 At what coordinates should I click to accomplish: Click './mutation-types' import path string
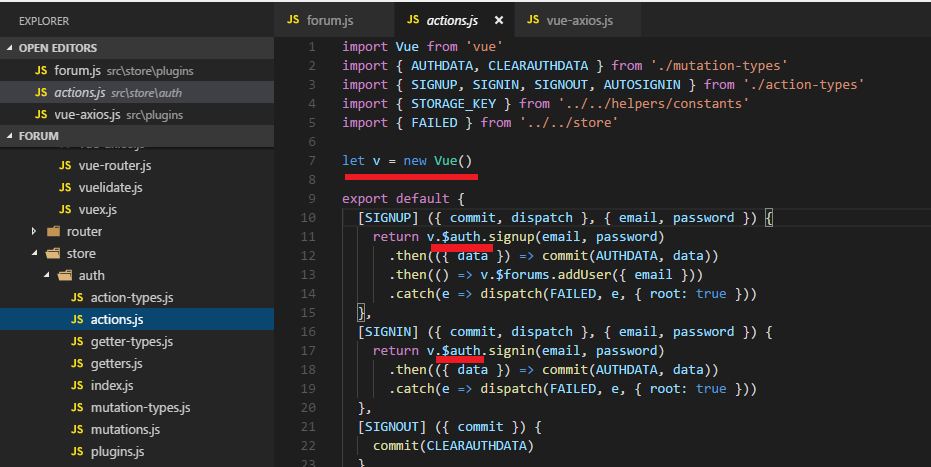719,66
